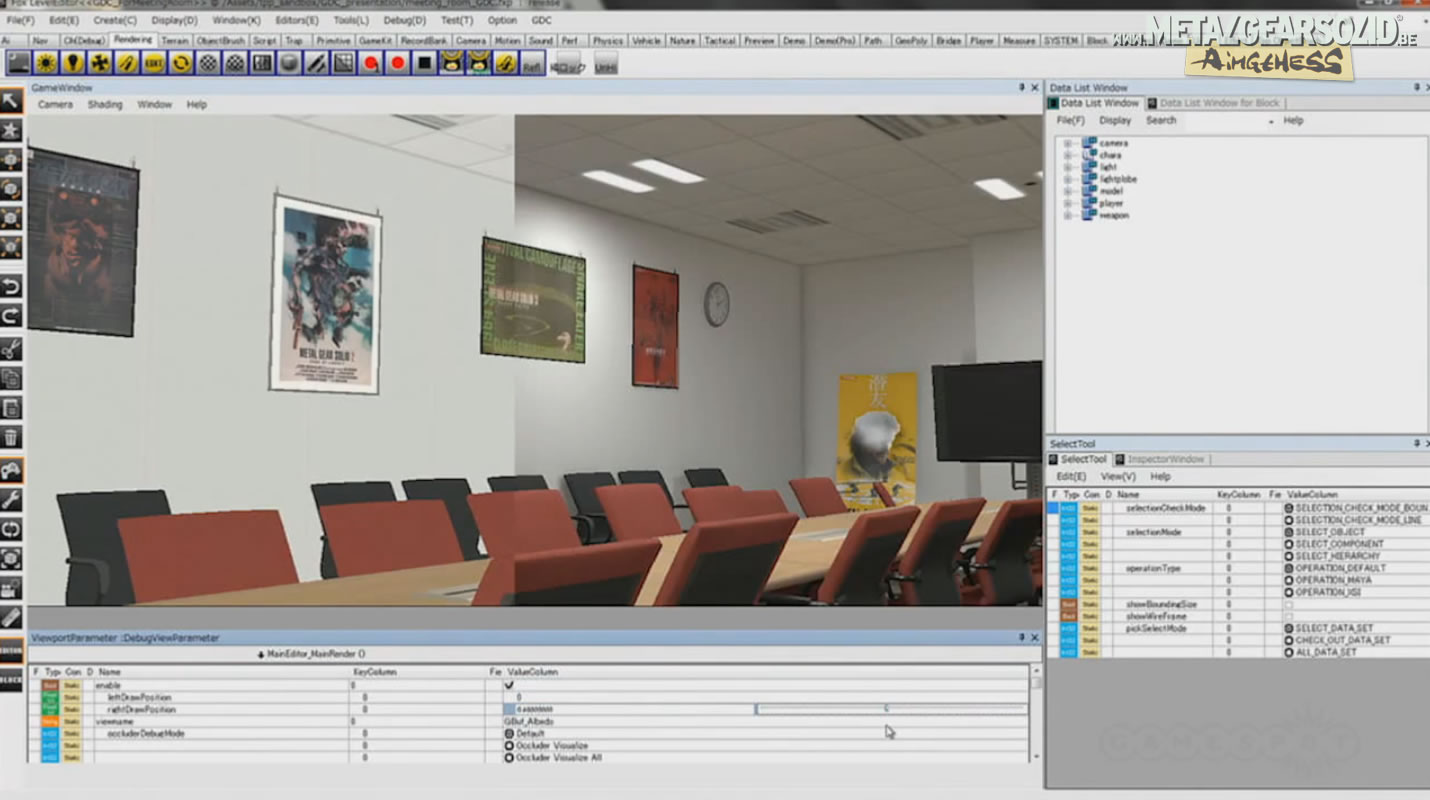This screenshot has width=1430, height=800.
Task: Click the star icon in left sidebar
Action: [x=11, y=130]
